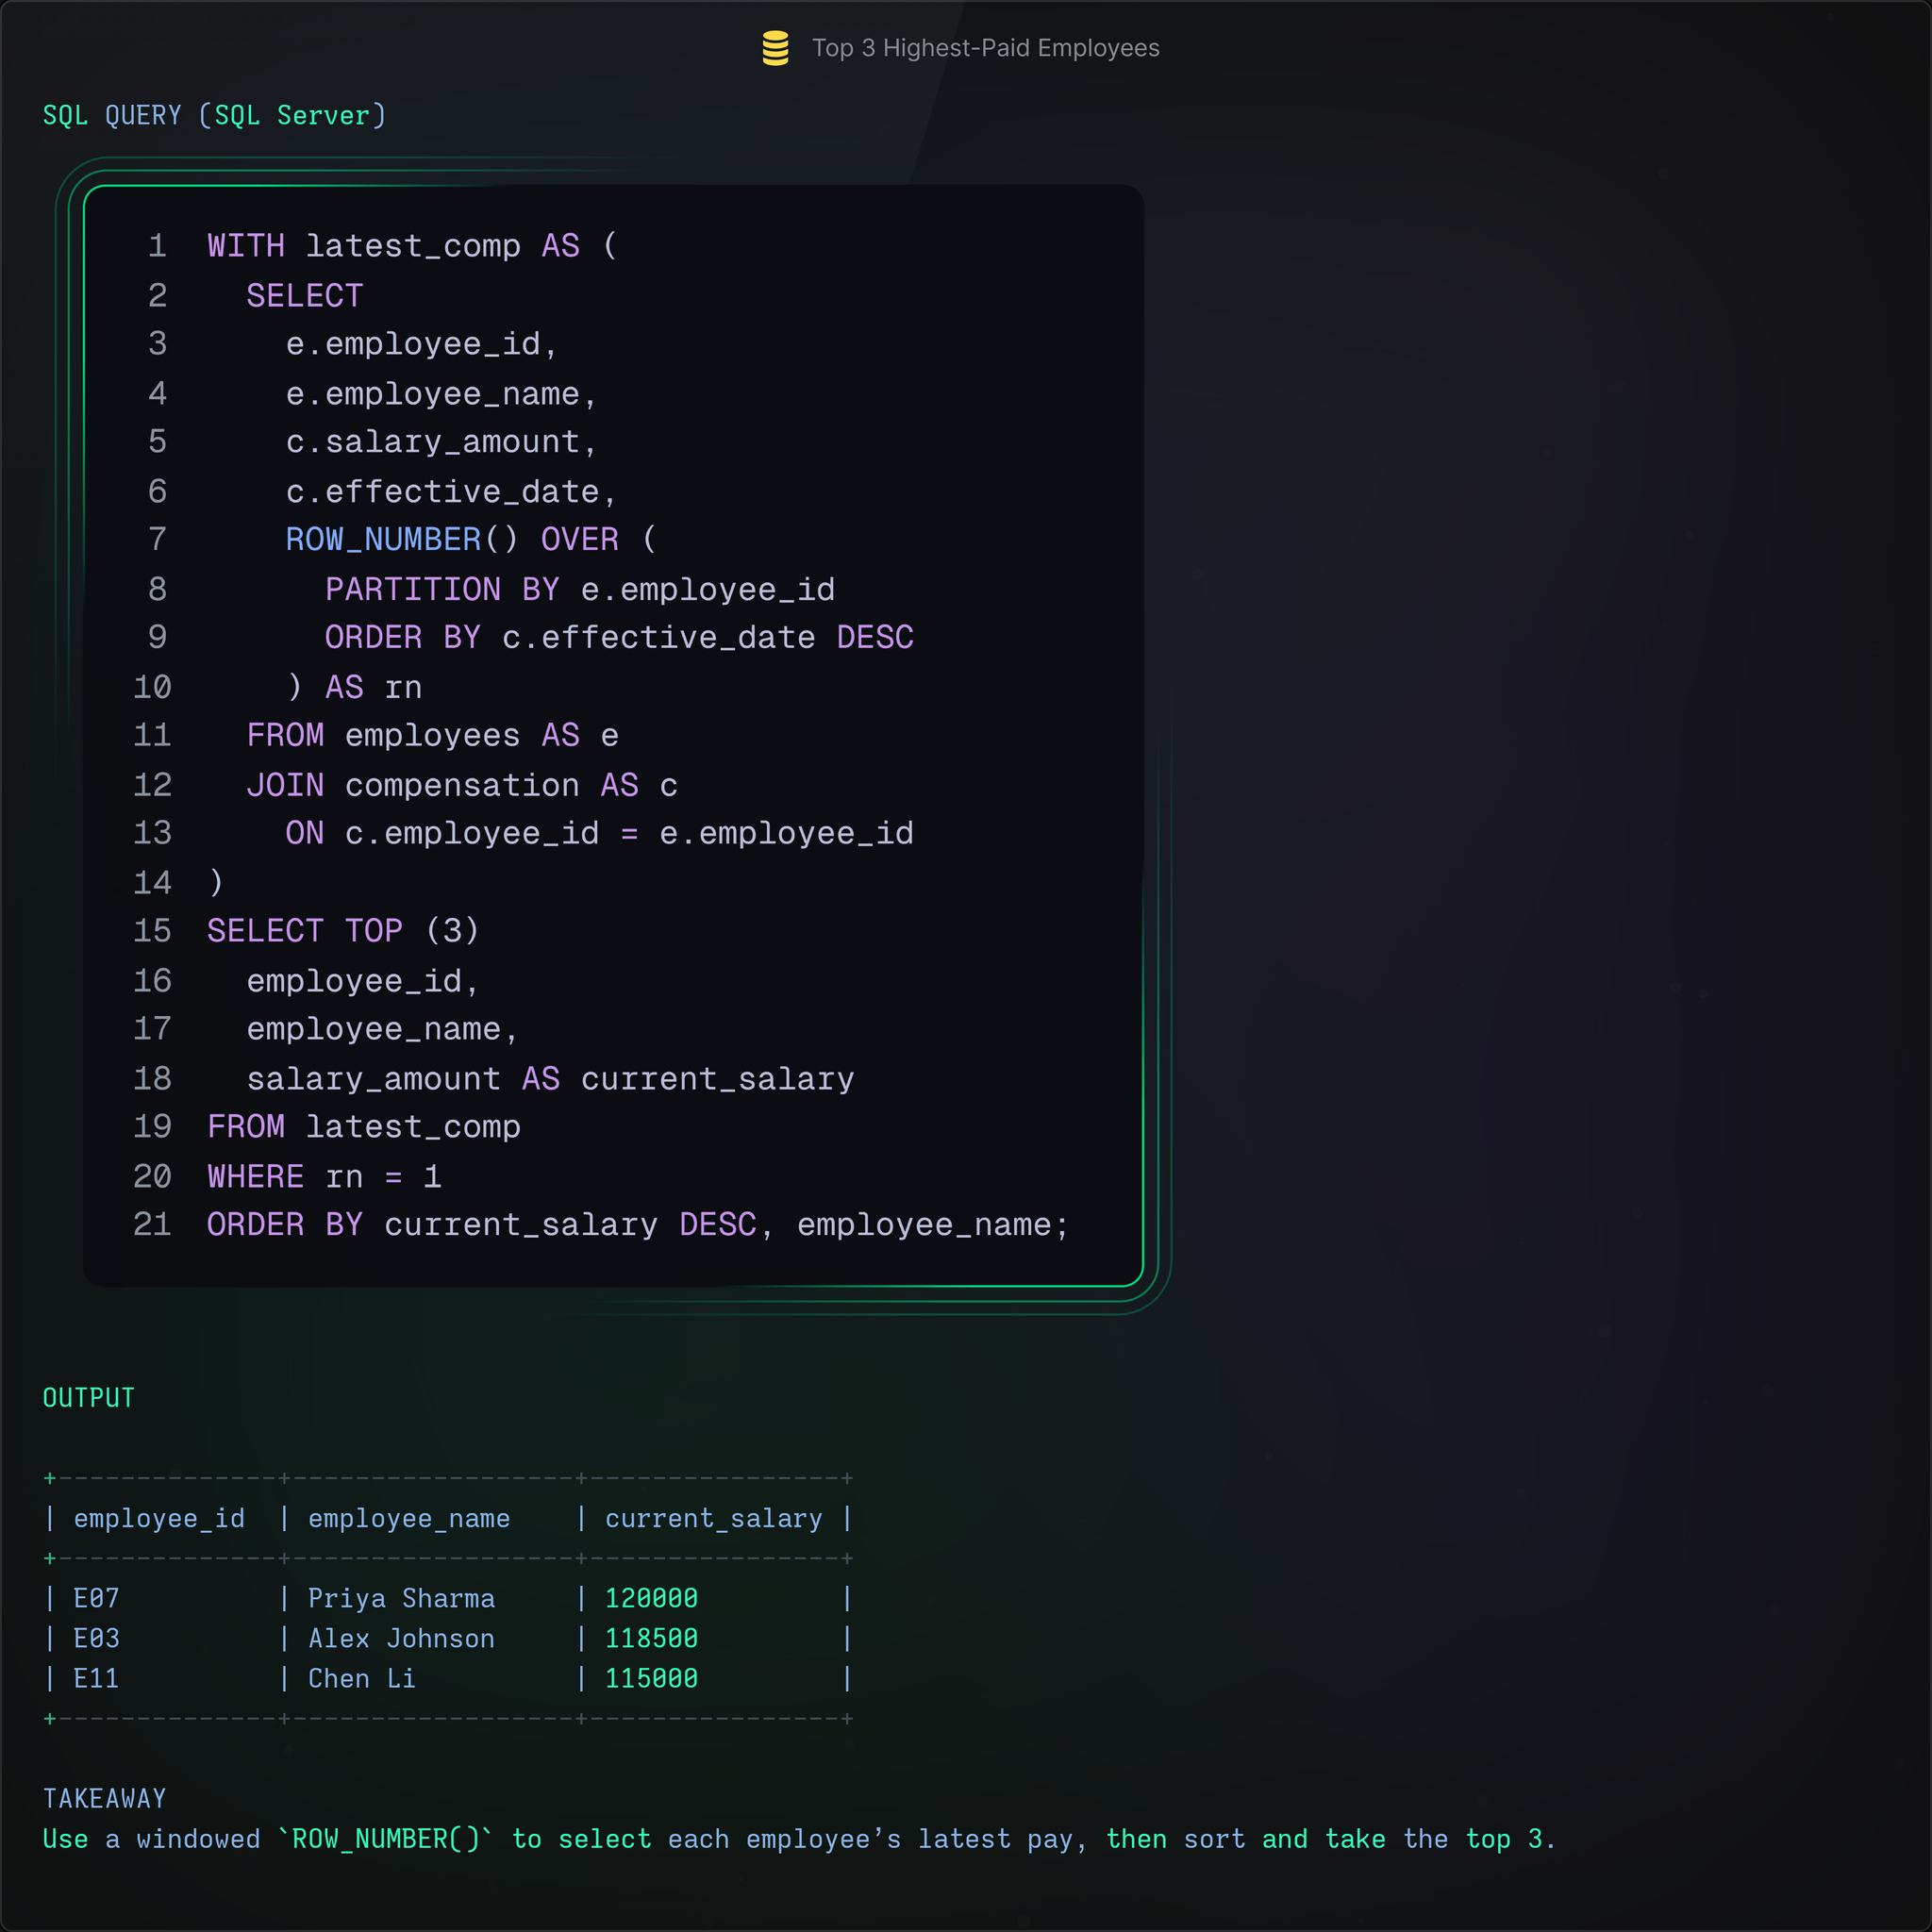The height and width of the screenshot is (1932, 1932).
Task: Click 'ORDER BY c.effective_date DESC' line
Action: click(x=619, y=638)
